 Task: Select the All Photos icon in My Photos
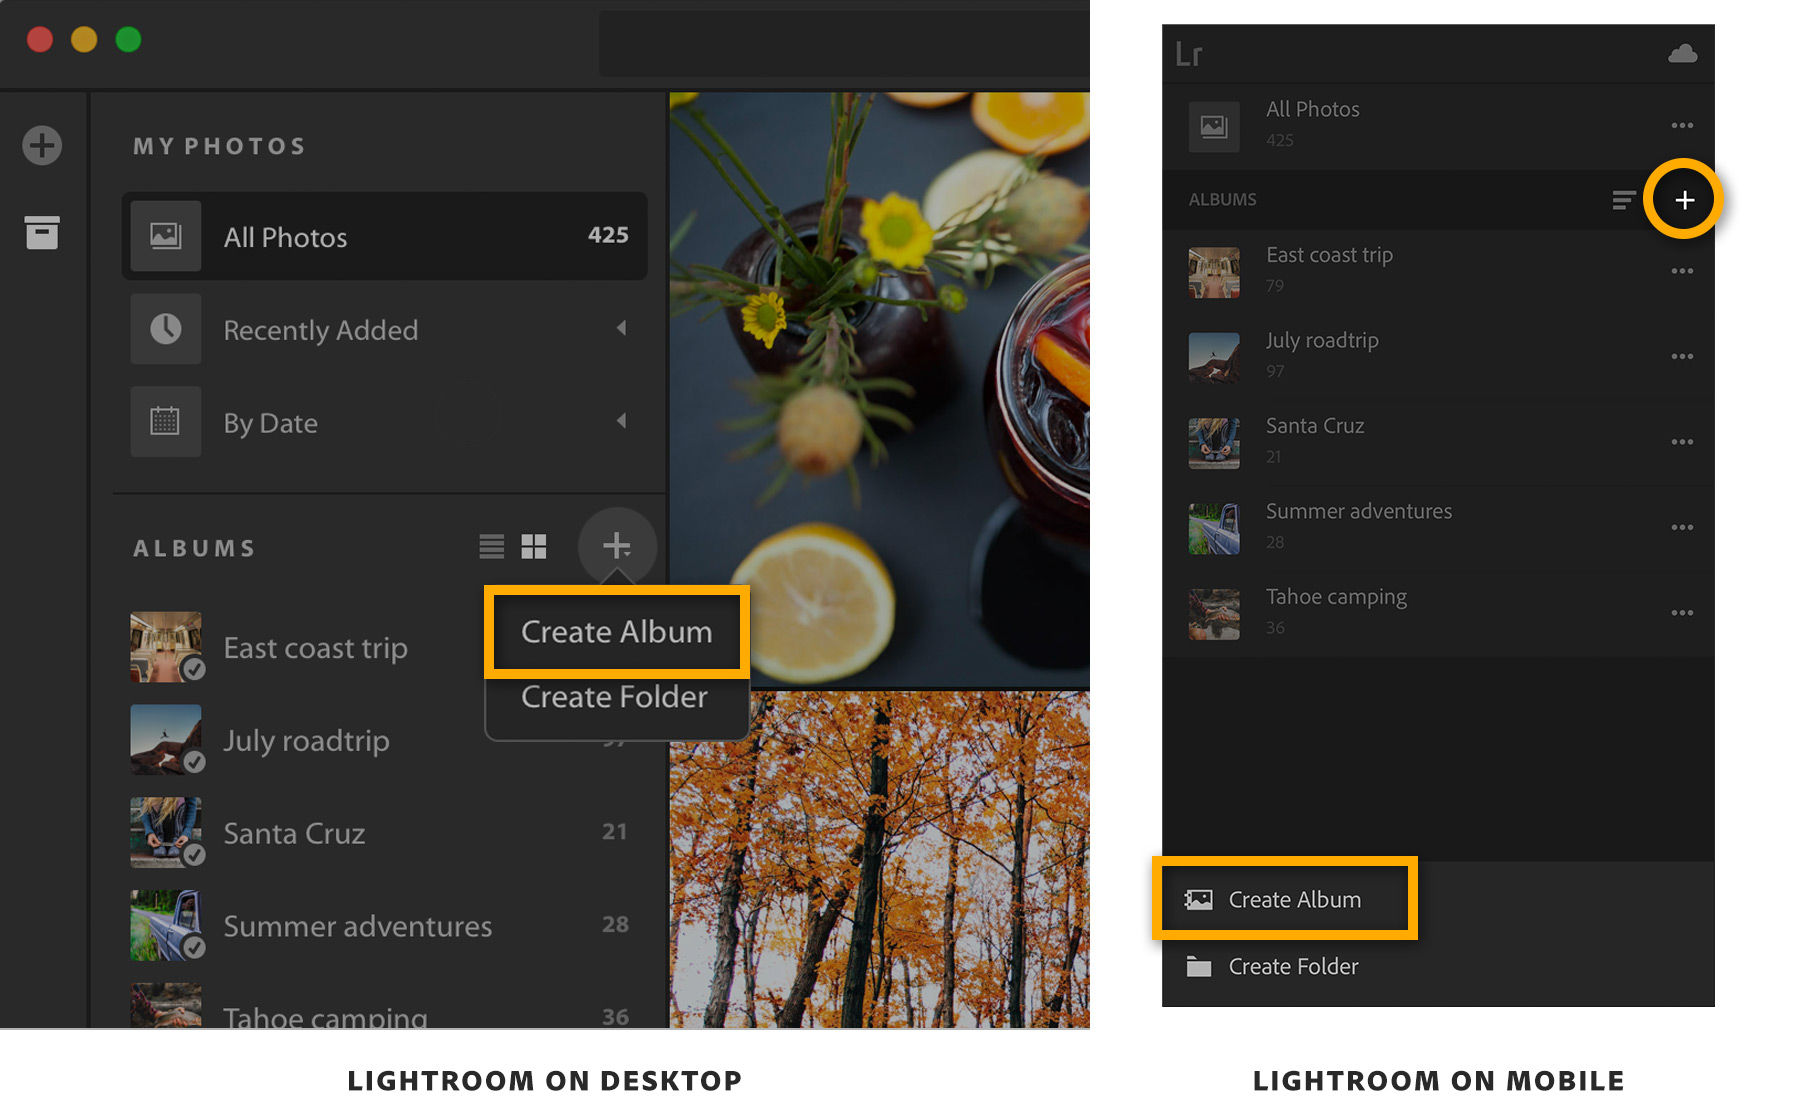166,236
